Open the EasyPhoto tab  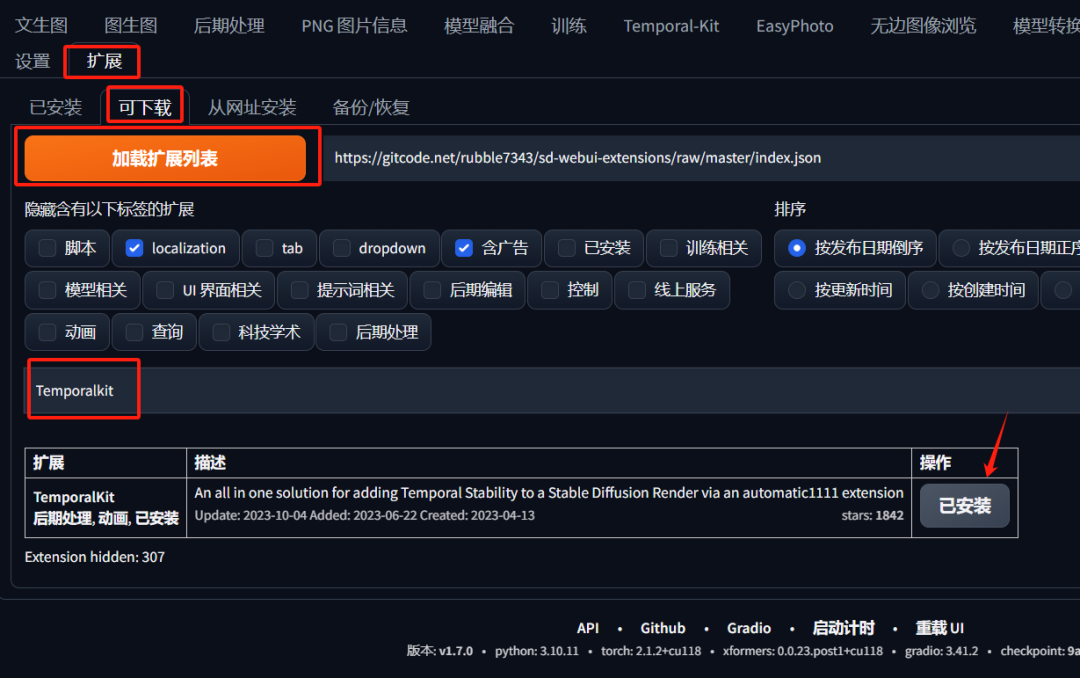[x=794, y=26]
